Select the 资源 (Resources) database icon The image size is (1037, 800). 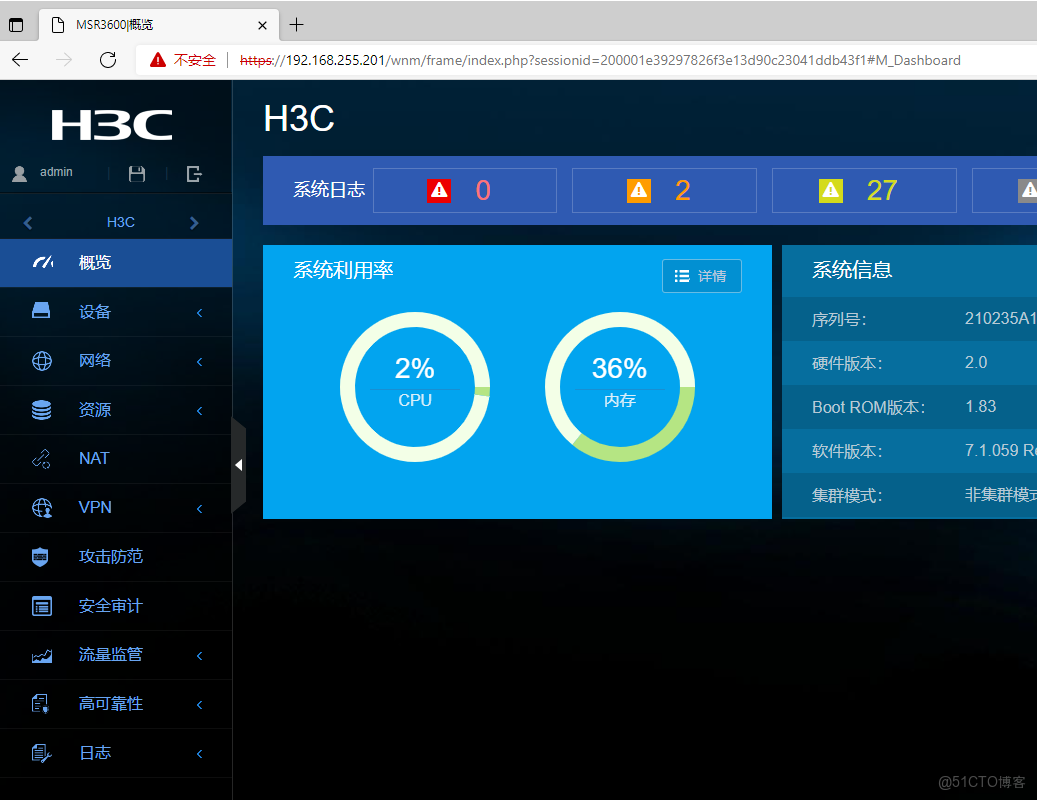[x=40, y=410]
